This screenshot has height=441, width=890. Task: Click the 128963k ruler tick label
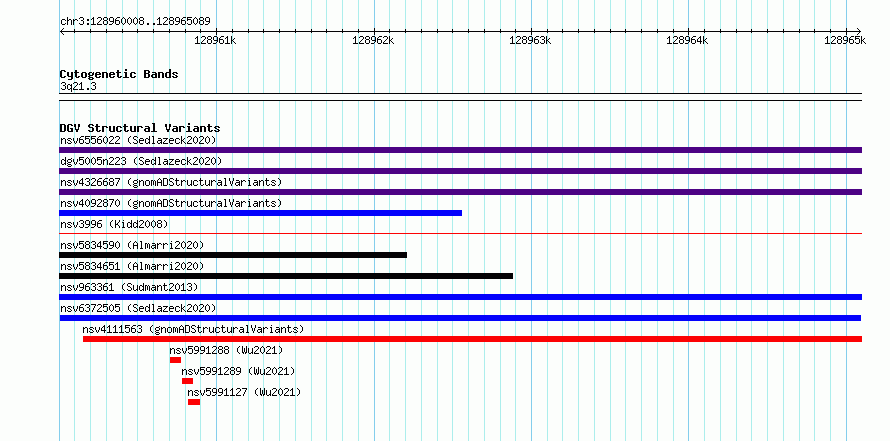[530, 40]
